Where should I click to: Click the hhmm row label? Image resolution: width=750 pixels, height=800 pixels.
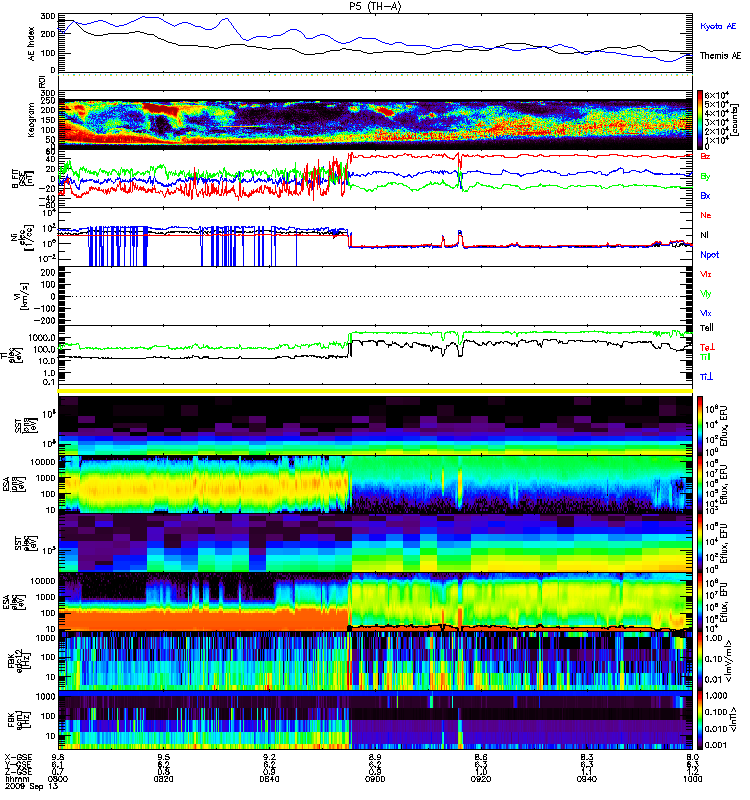pyautogui.click(x=15, y=779)
